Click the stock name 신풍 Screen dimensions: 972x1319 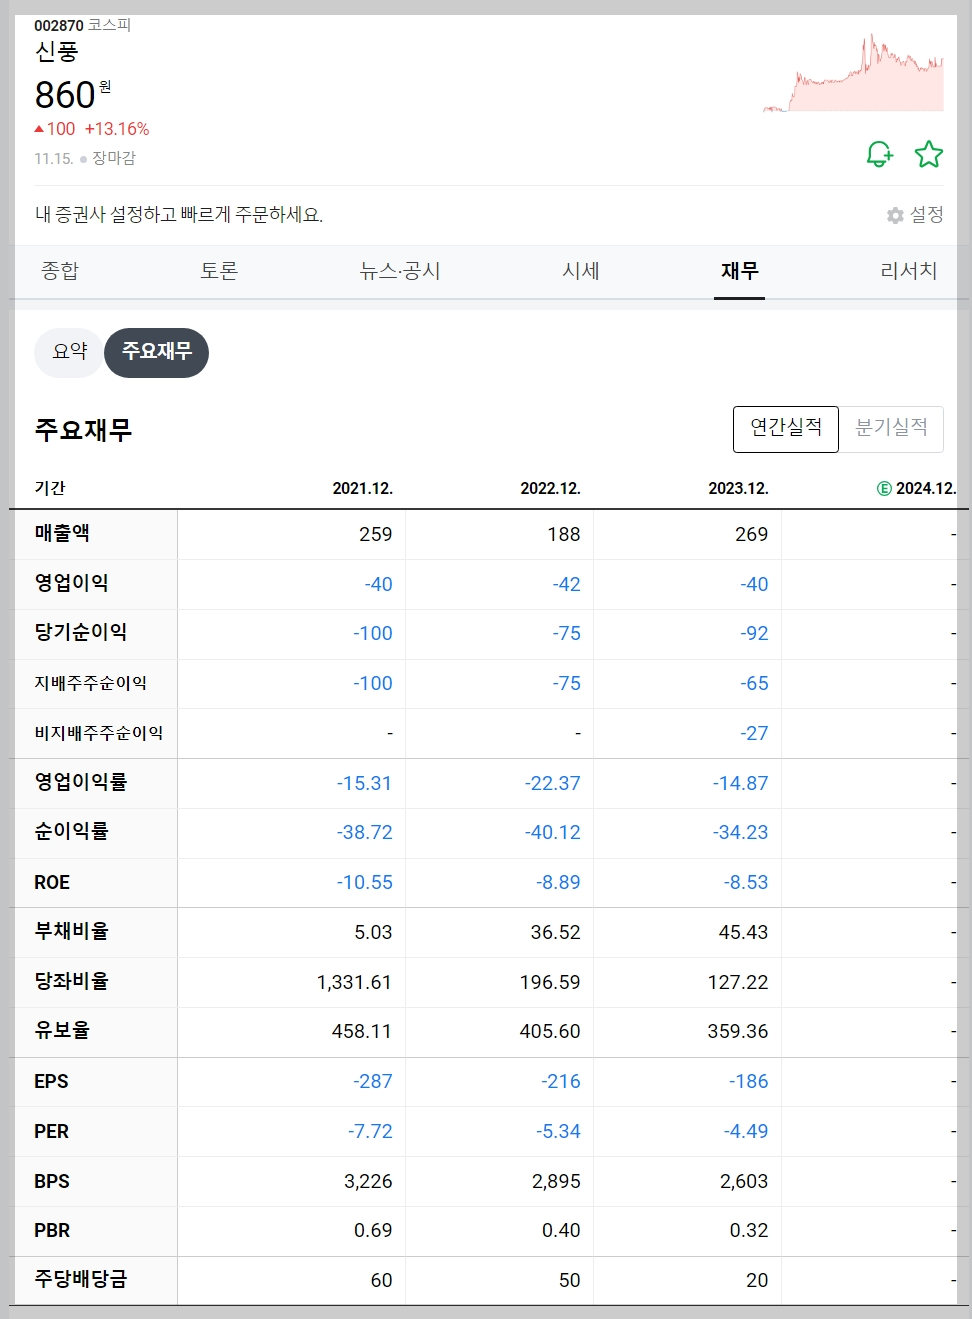56,51
